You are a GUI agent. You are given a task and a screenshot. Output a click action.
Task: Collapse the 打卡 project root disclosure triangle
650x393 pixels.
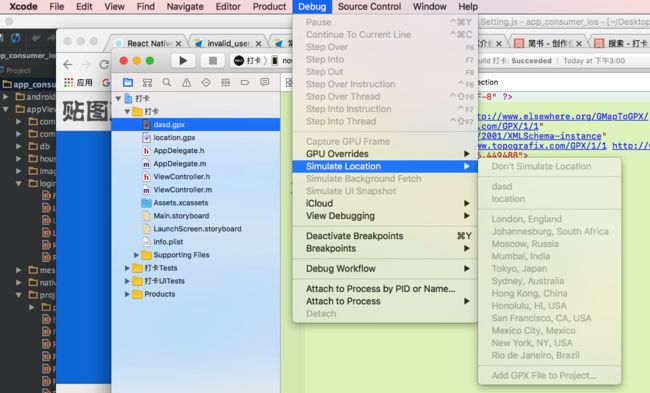[118, 99]
